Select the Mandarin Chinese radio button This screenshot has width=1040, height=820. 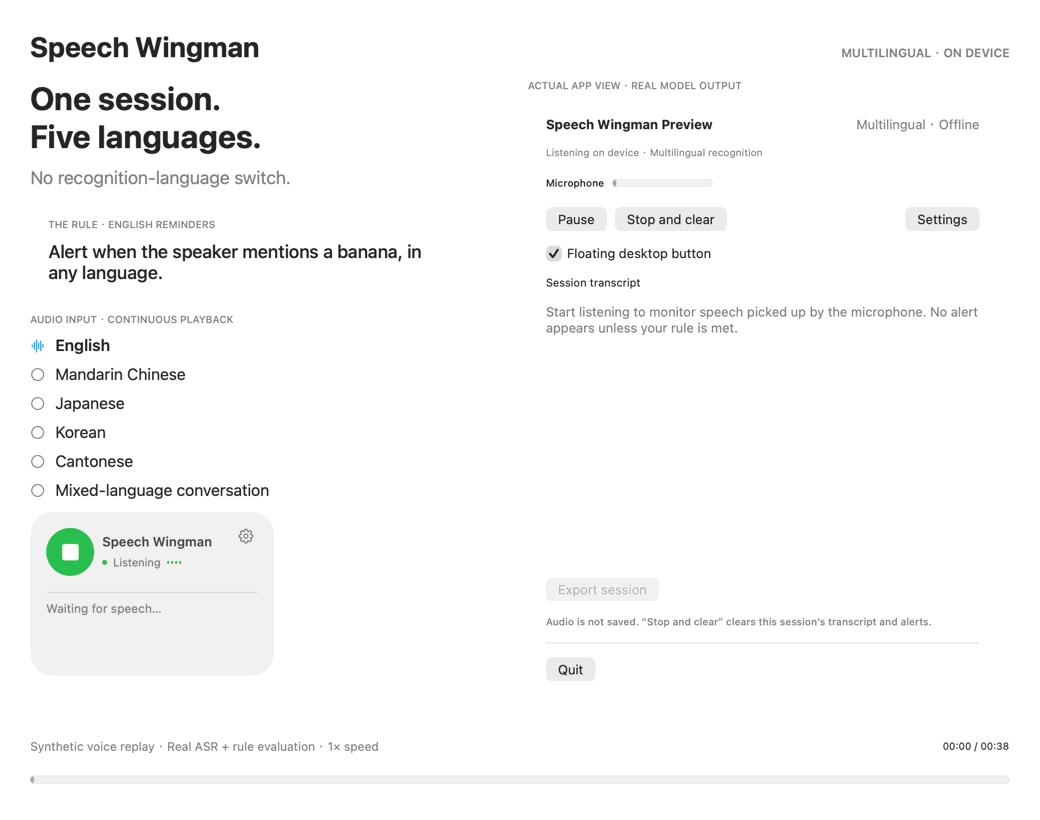(38, 375)
